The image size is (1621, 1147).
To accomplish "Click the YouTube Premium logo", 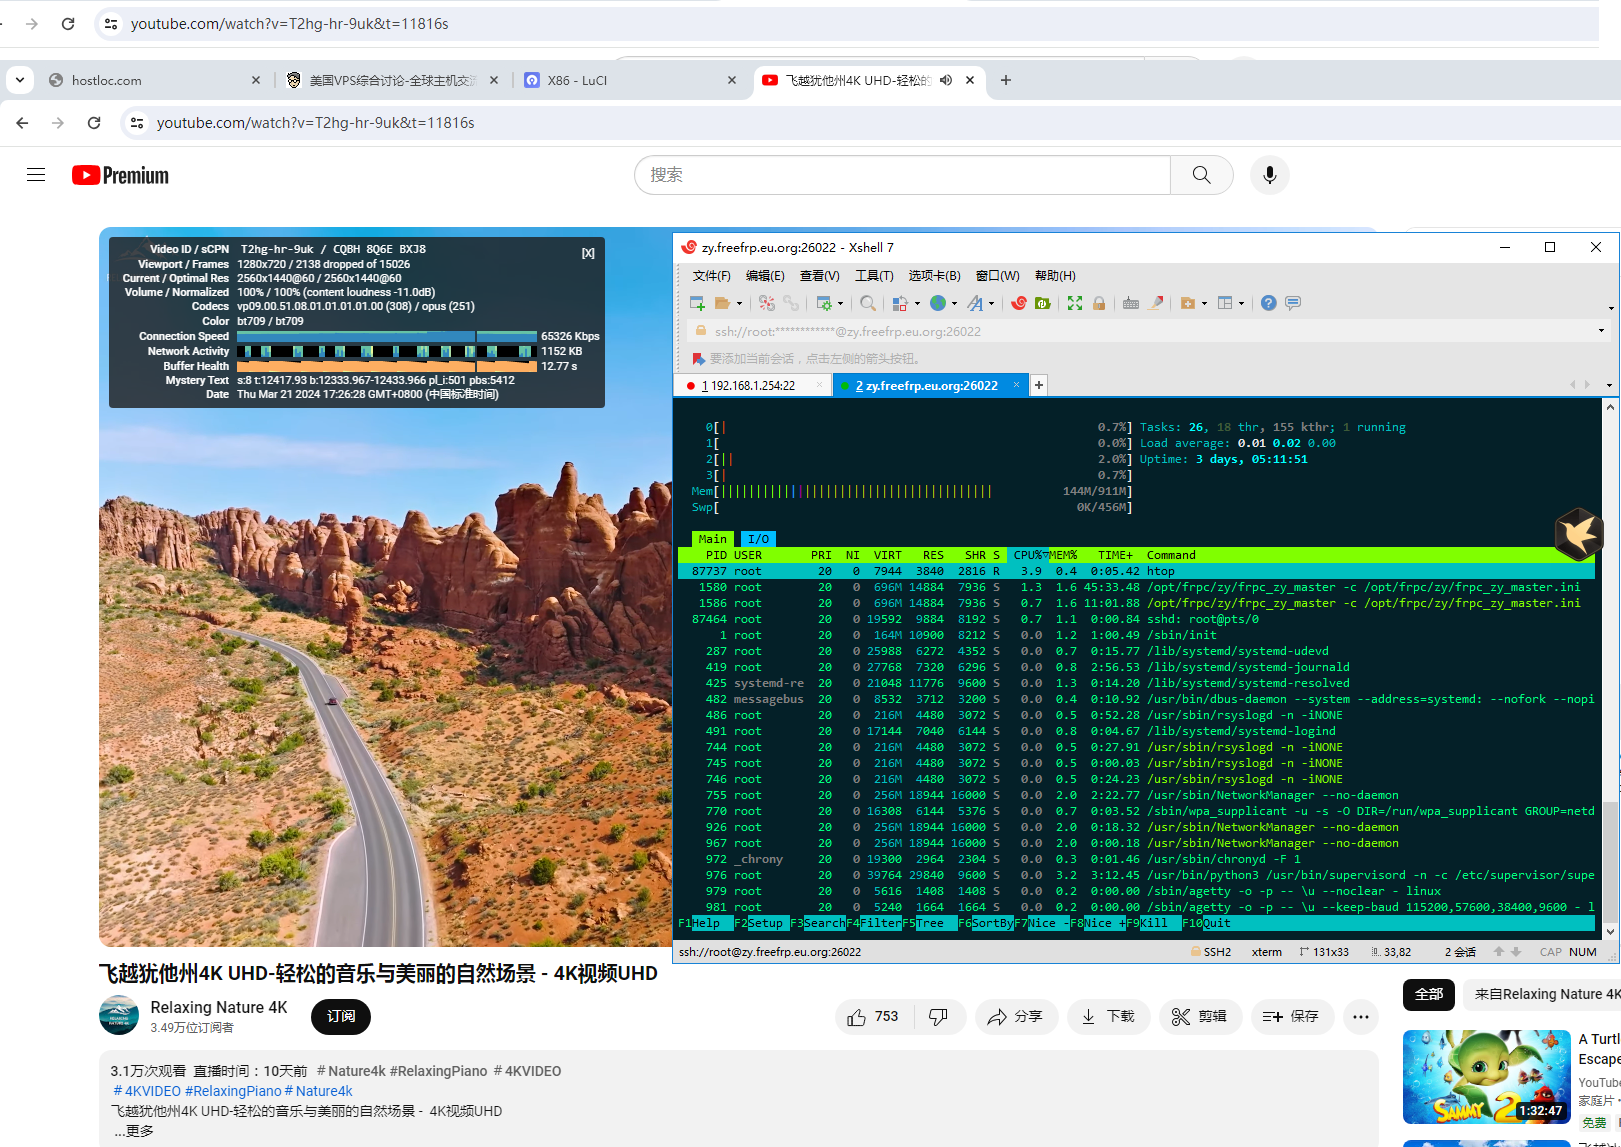I will pos(120,175).
